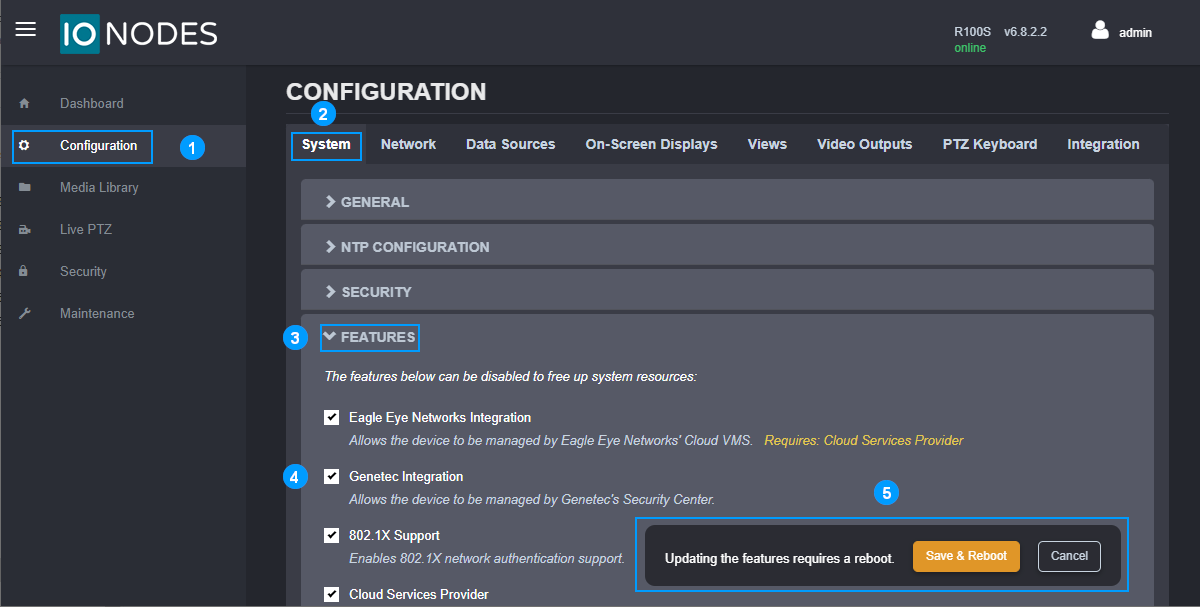Disable the Cloud Services Provider feature
Image resolution: width=1200 pixels, height=607 pixels.
331,594
